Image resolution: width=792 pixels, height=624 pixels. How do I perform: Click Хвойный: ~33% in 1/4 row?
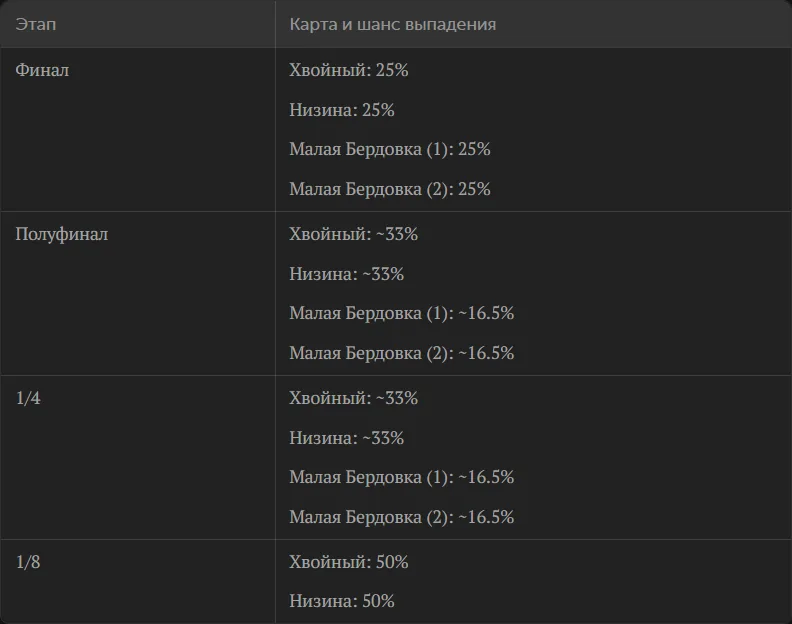click(x=353, y=398)
